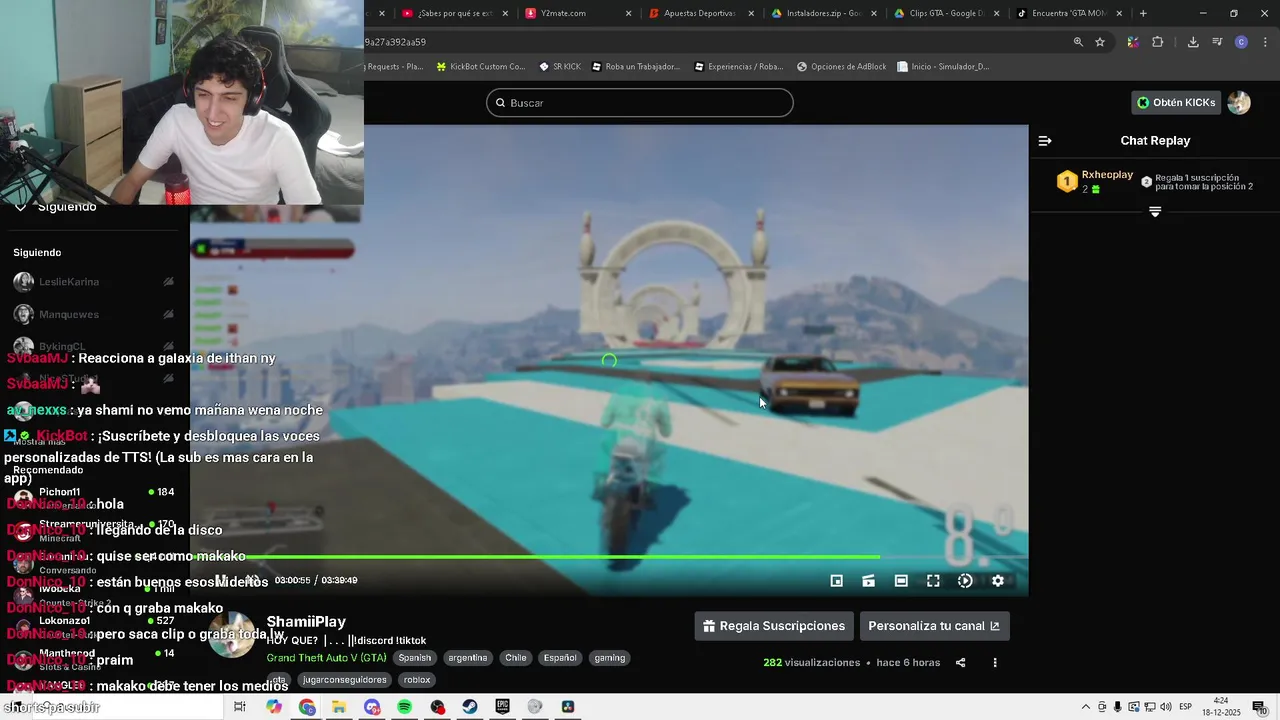The image size is (1280, 720).
Task: Open Copilot from the taskbar
Action: (x=274, y=707)
